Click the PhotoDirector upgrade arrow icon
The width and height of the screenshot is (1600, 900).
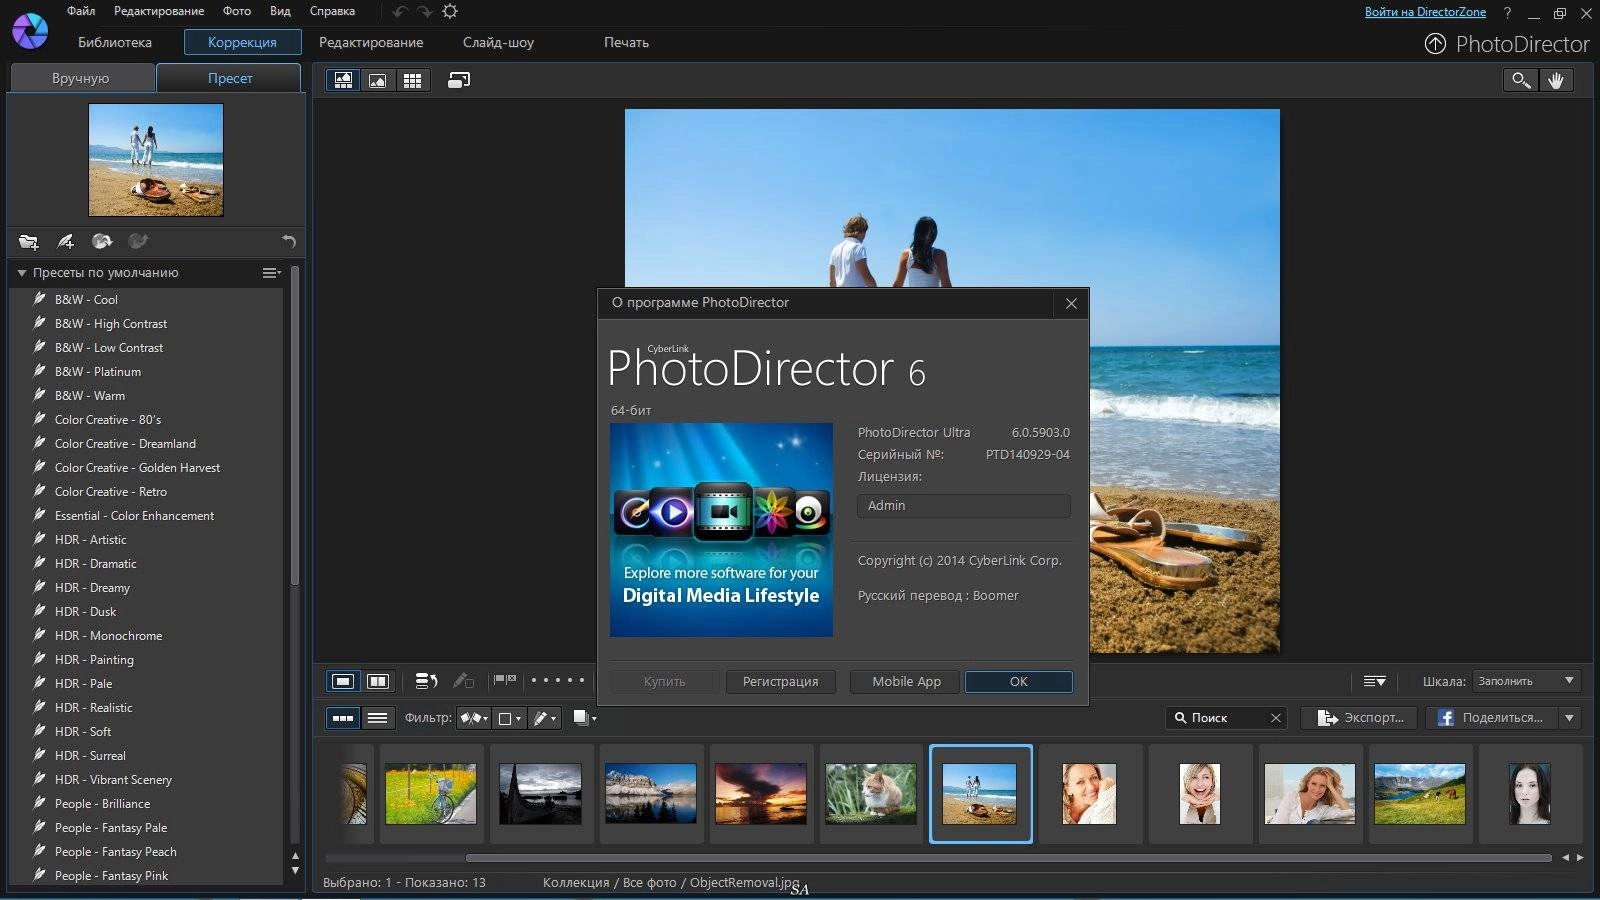point(1435,44)
